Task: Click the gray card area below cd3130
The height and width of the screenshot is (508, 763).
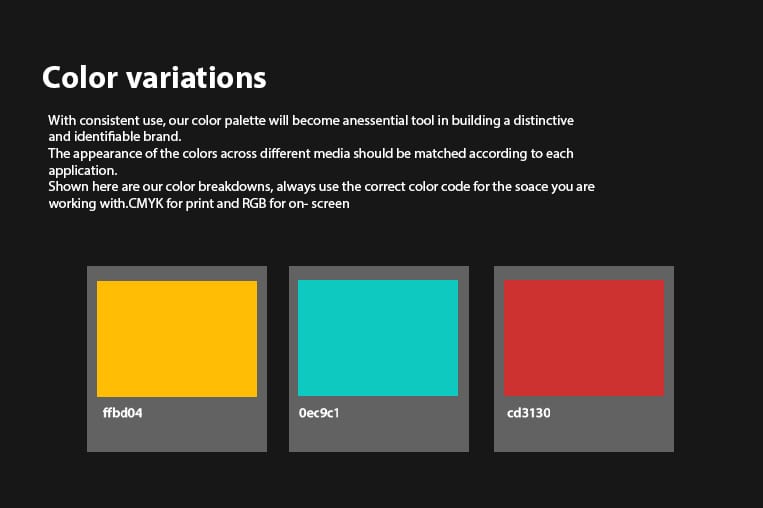Action: (x=584, y=436)
